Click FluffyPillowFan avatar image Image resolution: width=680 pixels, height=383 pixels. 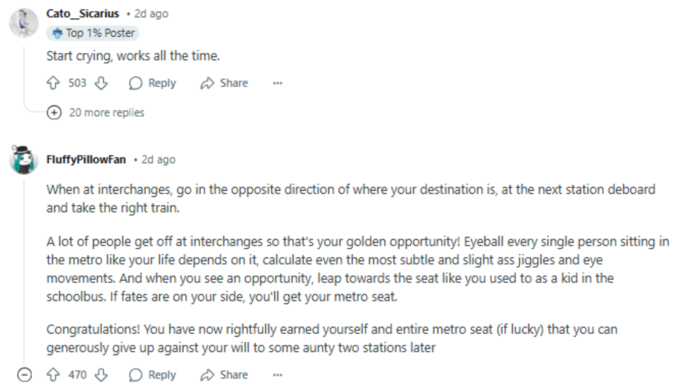tap(24, 160)
